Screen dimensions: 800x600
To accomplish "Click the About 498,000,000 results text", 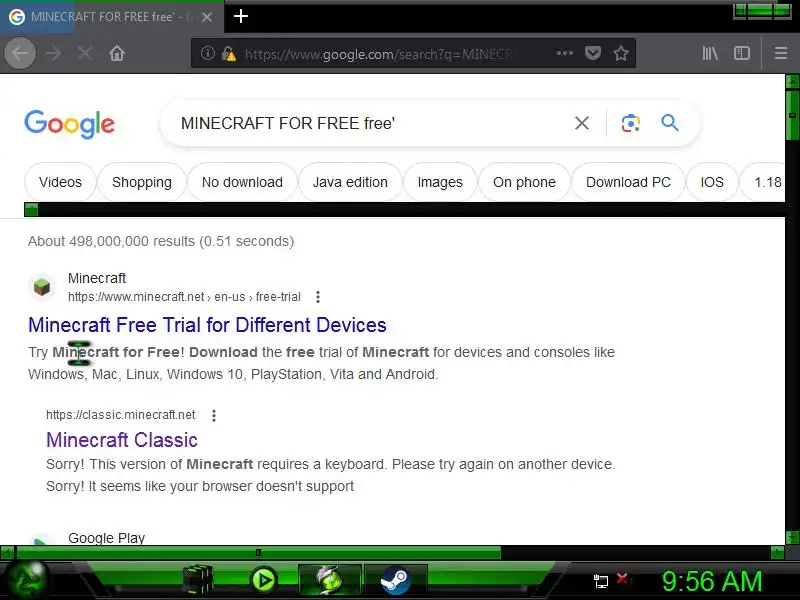I will pos(161,241).
